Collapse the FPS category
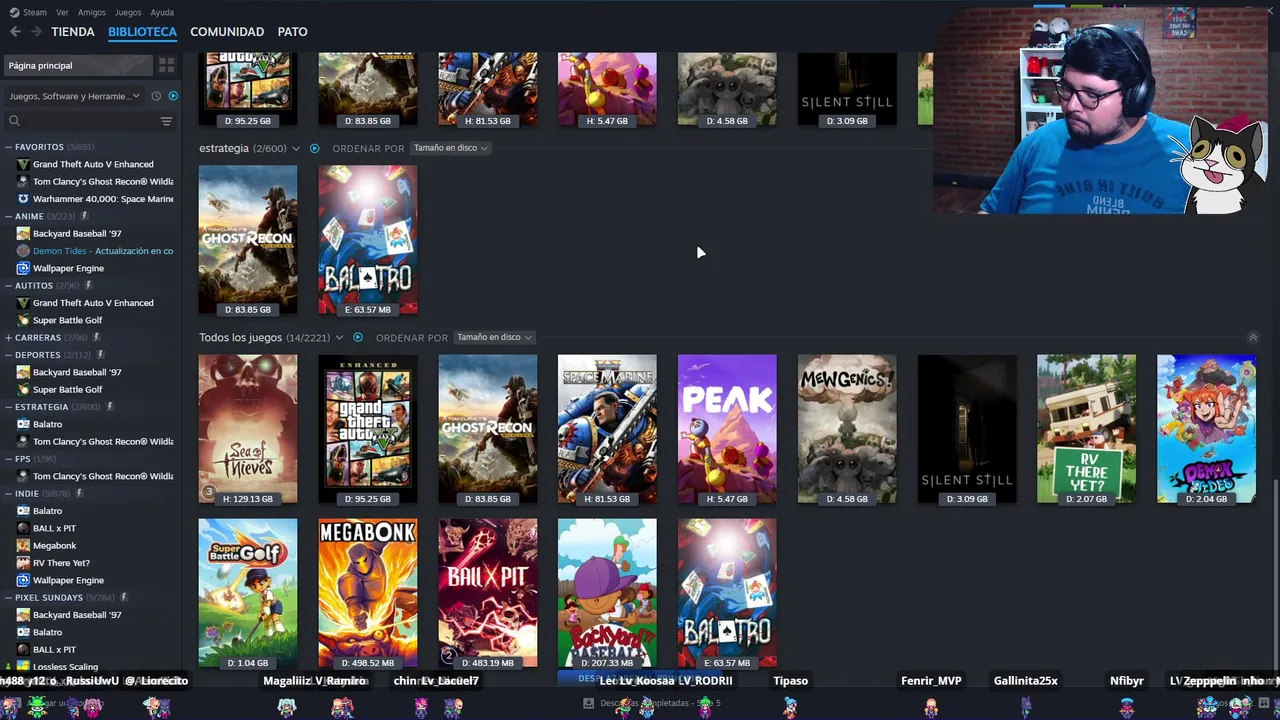Screen dimensions: 1280x720 (x=8, y=459)
